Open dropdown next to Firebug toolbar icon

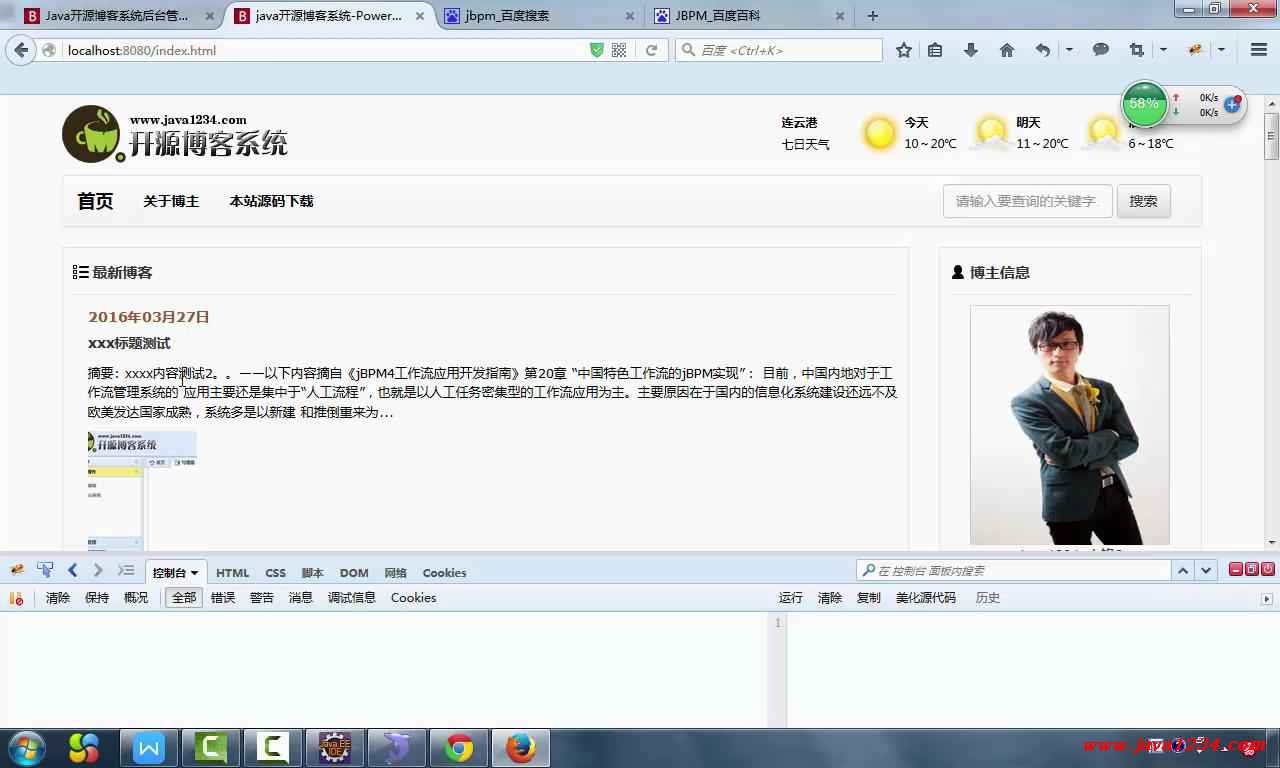click(x=1222, y=50)
